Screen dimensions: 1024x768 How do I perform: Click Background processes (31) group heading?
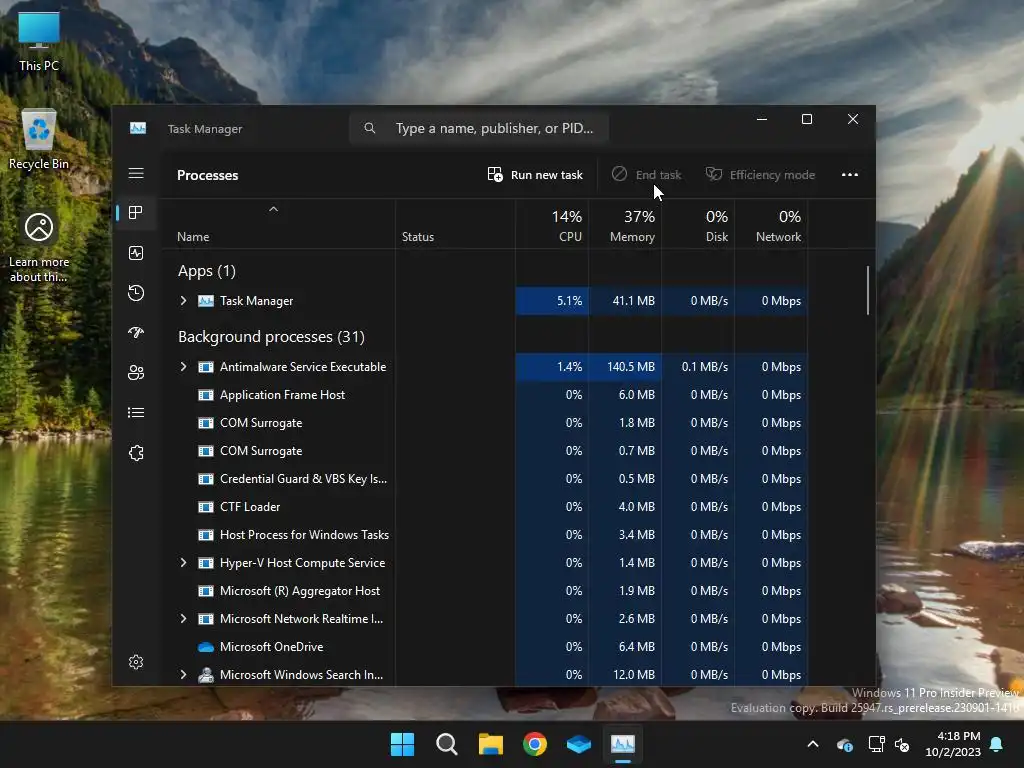click(271, 336)
